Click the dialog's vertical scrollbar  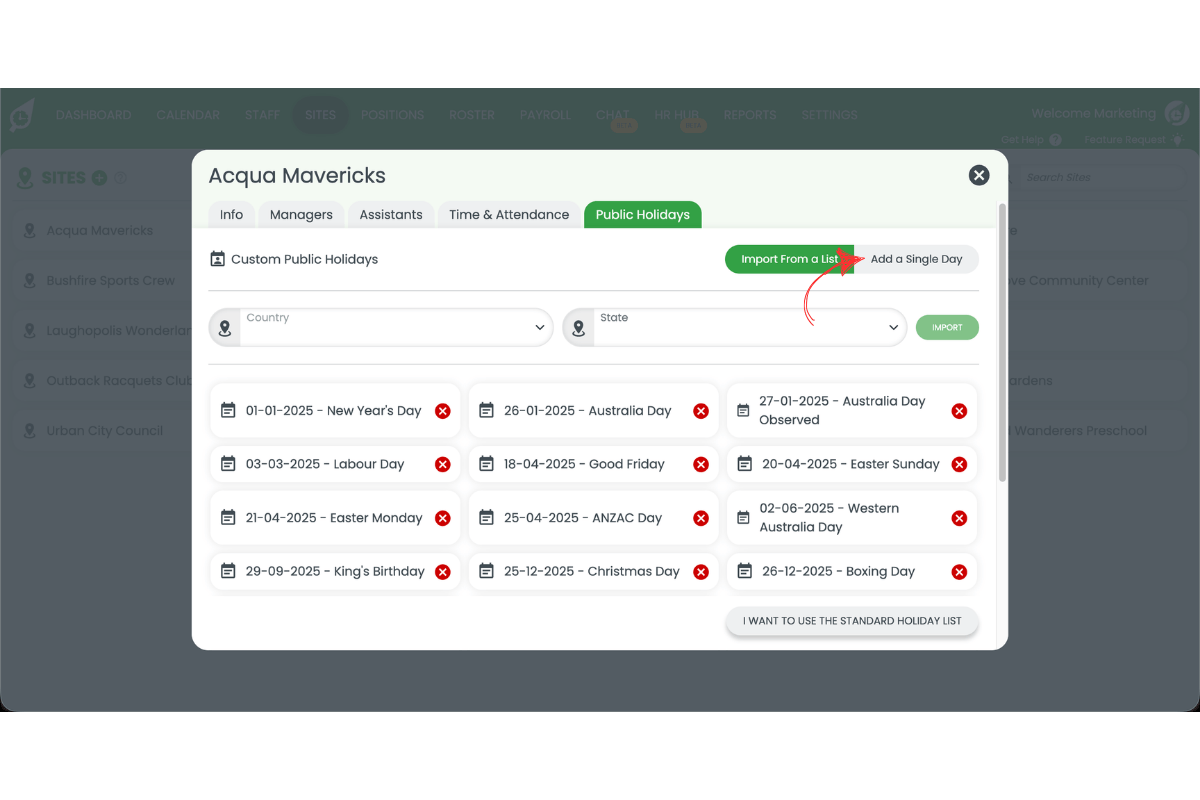pos(1002,340)
